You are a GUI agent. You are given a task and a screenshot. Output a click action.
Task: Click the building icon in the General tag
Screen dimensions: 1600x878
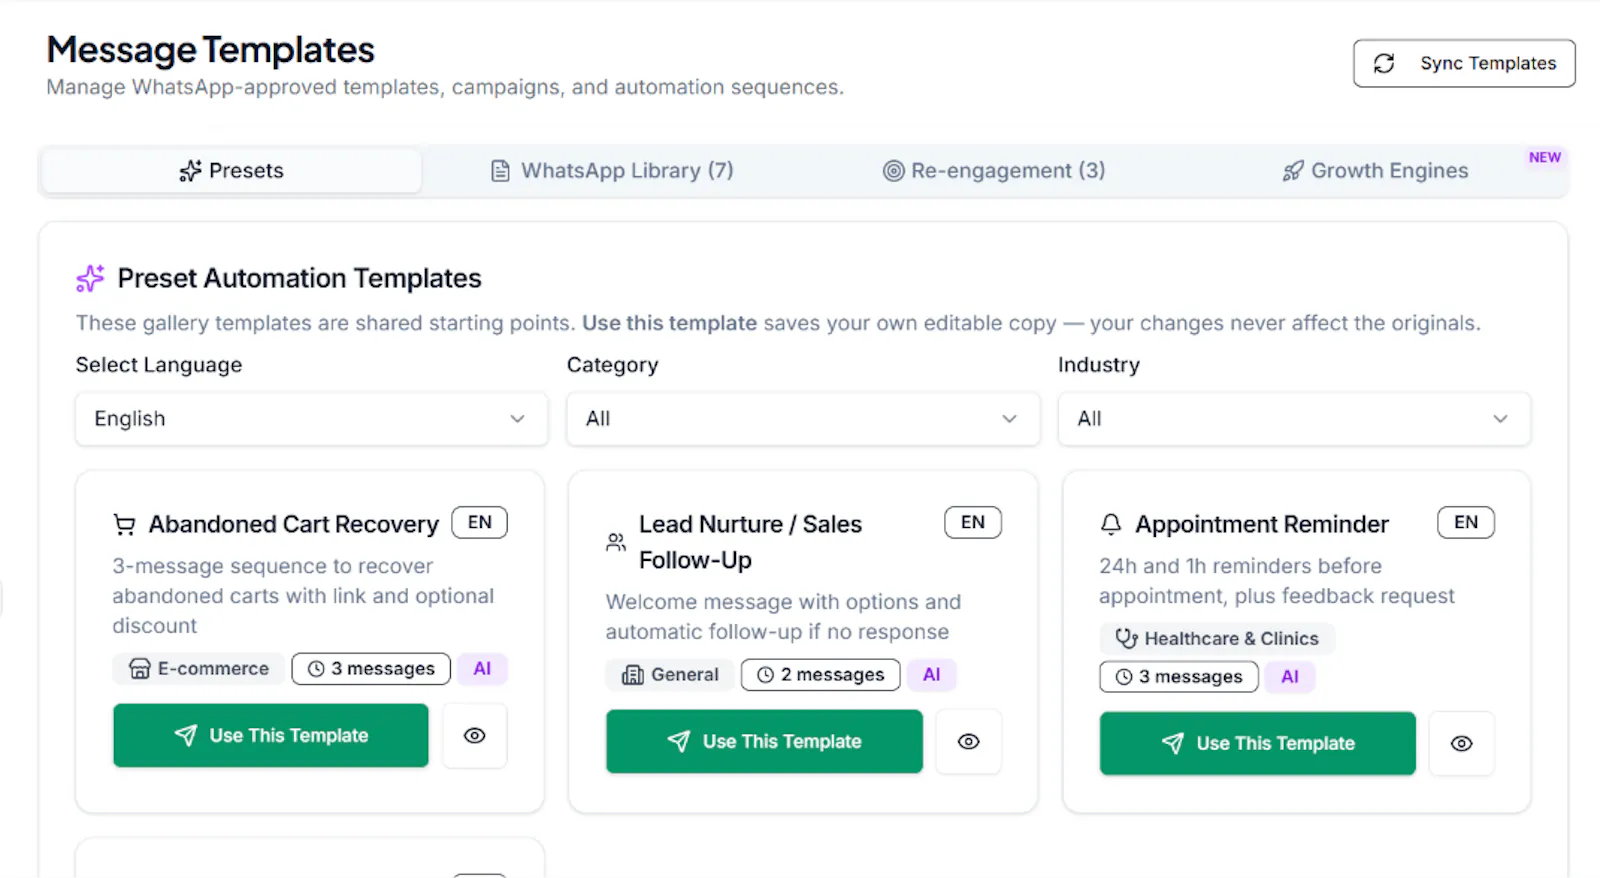(x=632, y=675)
